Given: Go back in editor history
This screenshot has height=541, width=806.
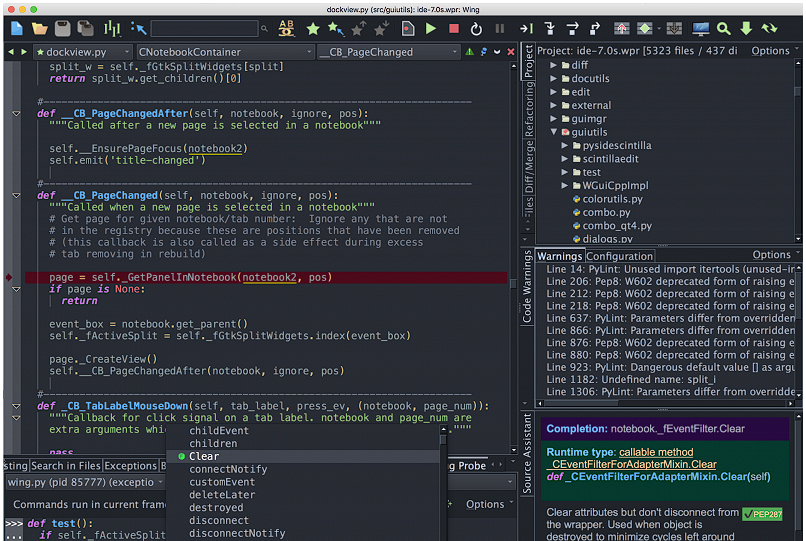Looking at the screenshot, I should 11,52.
